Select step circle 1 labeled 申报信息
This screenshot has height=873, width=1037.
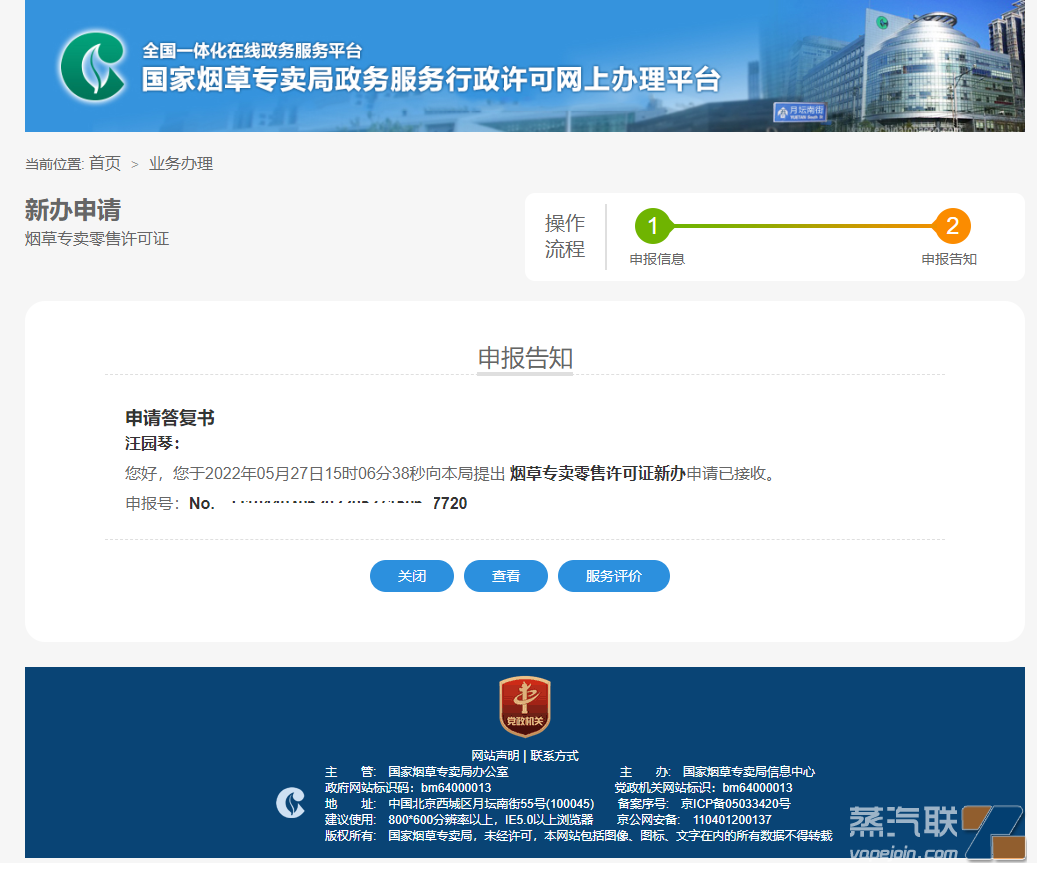(654, 226)
